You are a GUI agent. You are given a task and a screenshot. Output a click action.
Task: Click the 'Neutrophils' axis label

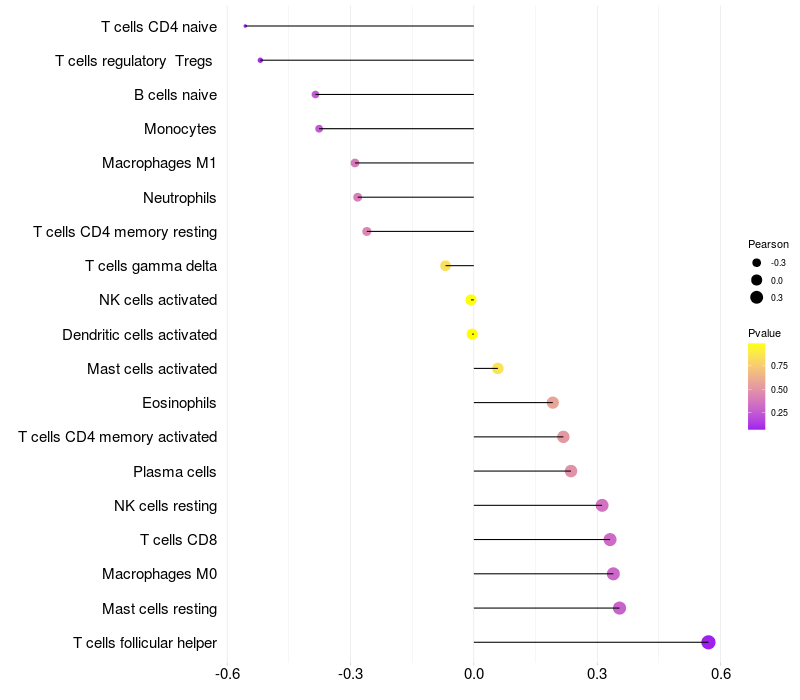(x=180, y=197)
